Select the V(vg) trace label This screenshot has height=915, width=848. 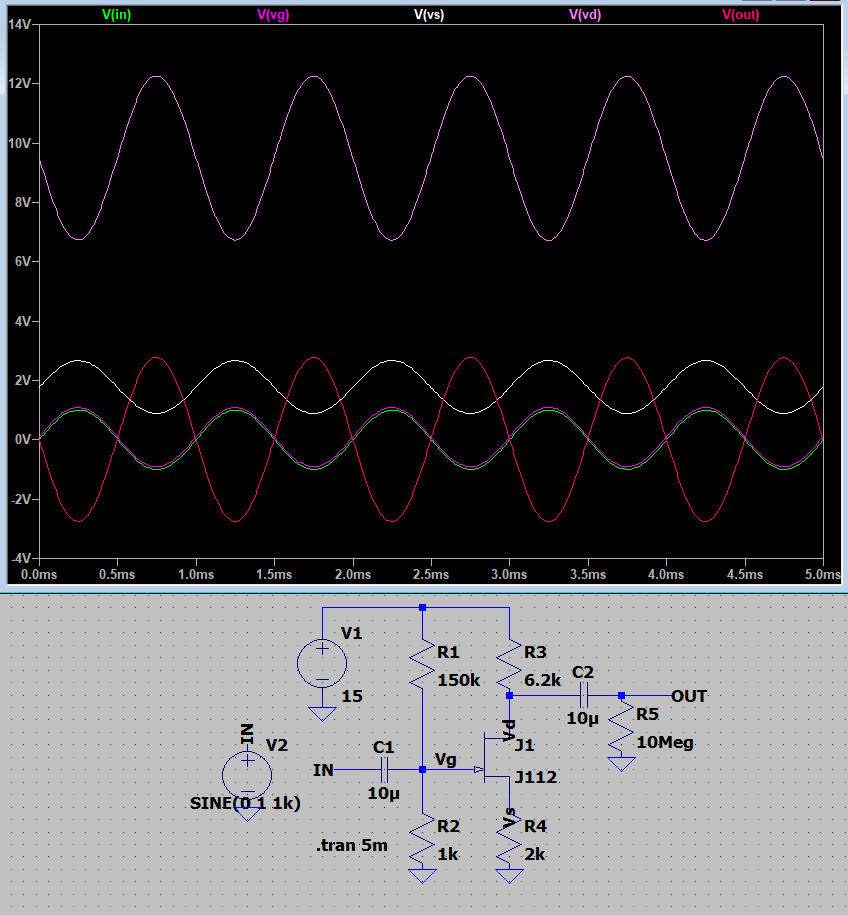tap(273, 14)
